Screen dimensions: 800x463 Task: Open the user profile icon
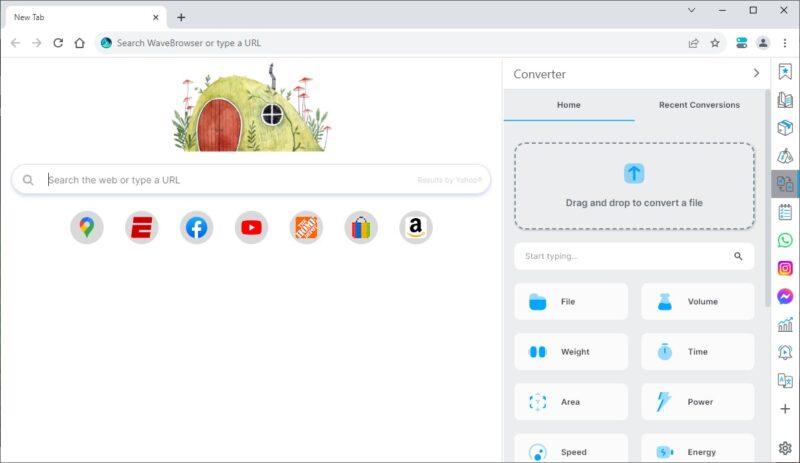click(763, 43)
